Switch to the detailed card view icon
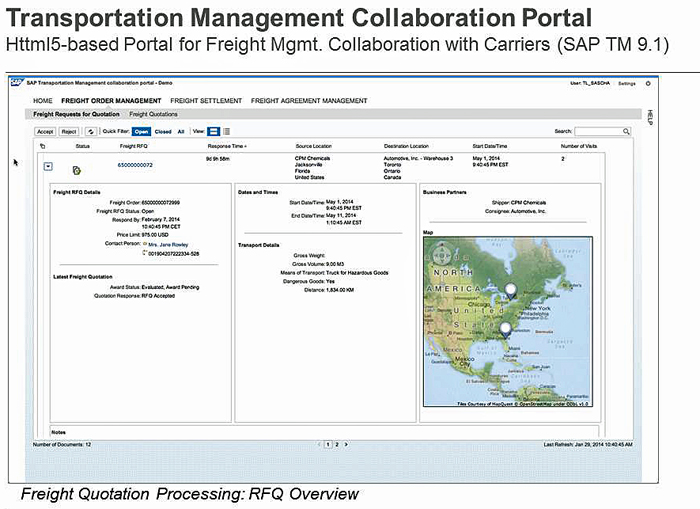 click(214, 131)
